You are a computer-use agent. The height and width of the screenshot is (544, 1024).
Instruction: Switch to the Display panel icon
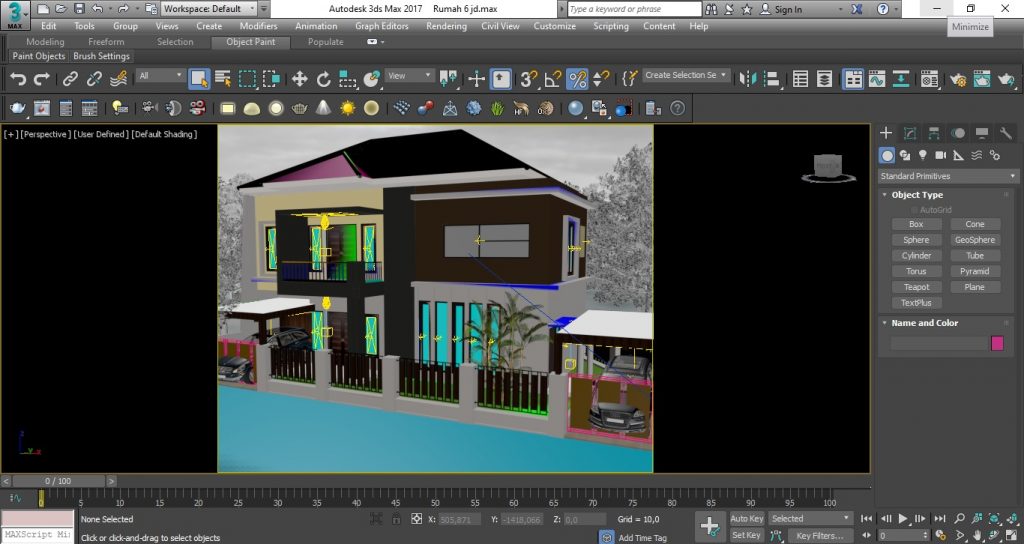pos(982,133)
